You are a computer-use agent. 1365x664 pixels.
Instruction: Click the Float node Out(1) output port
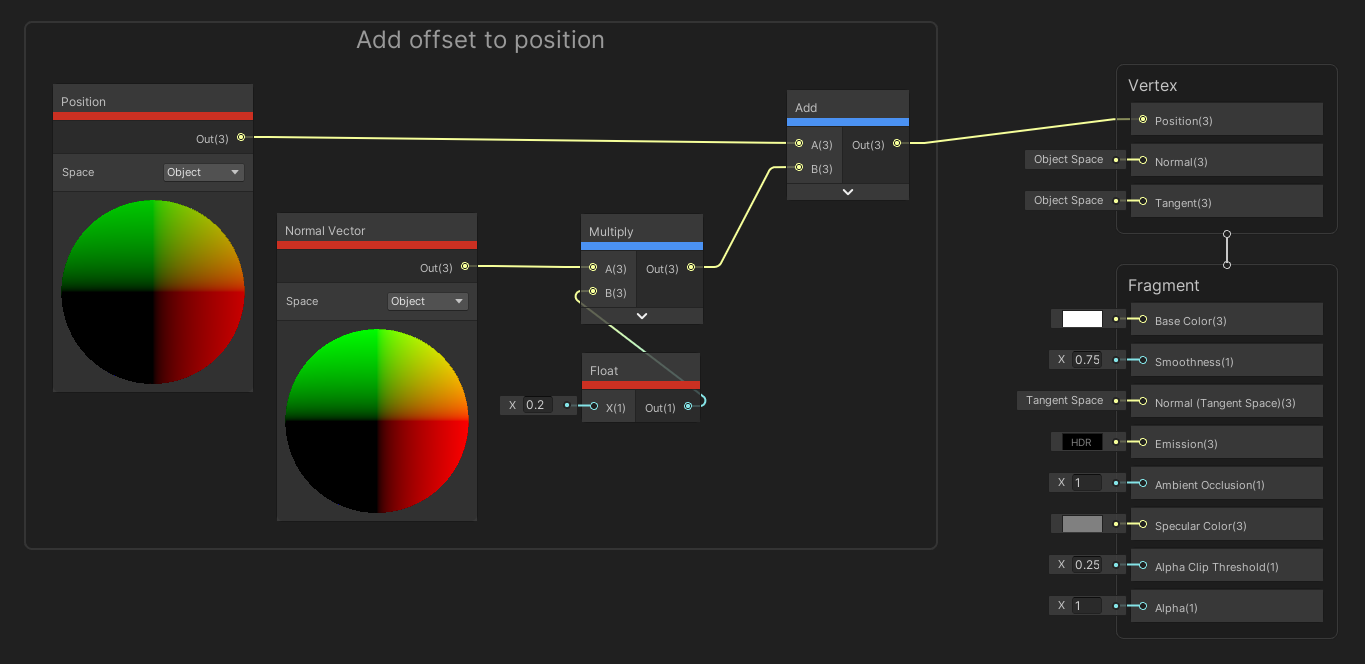(687, 407)
